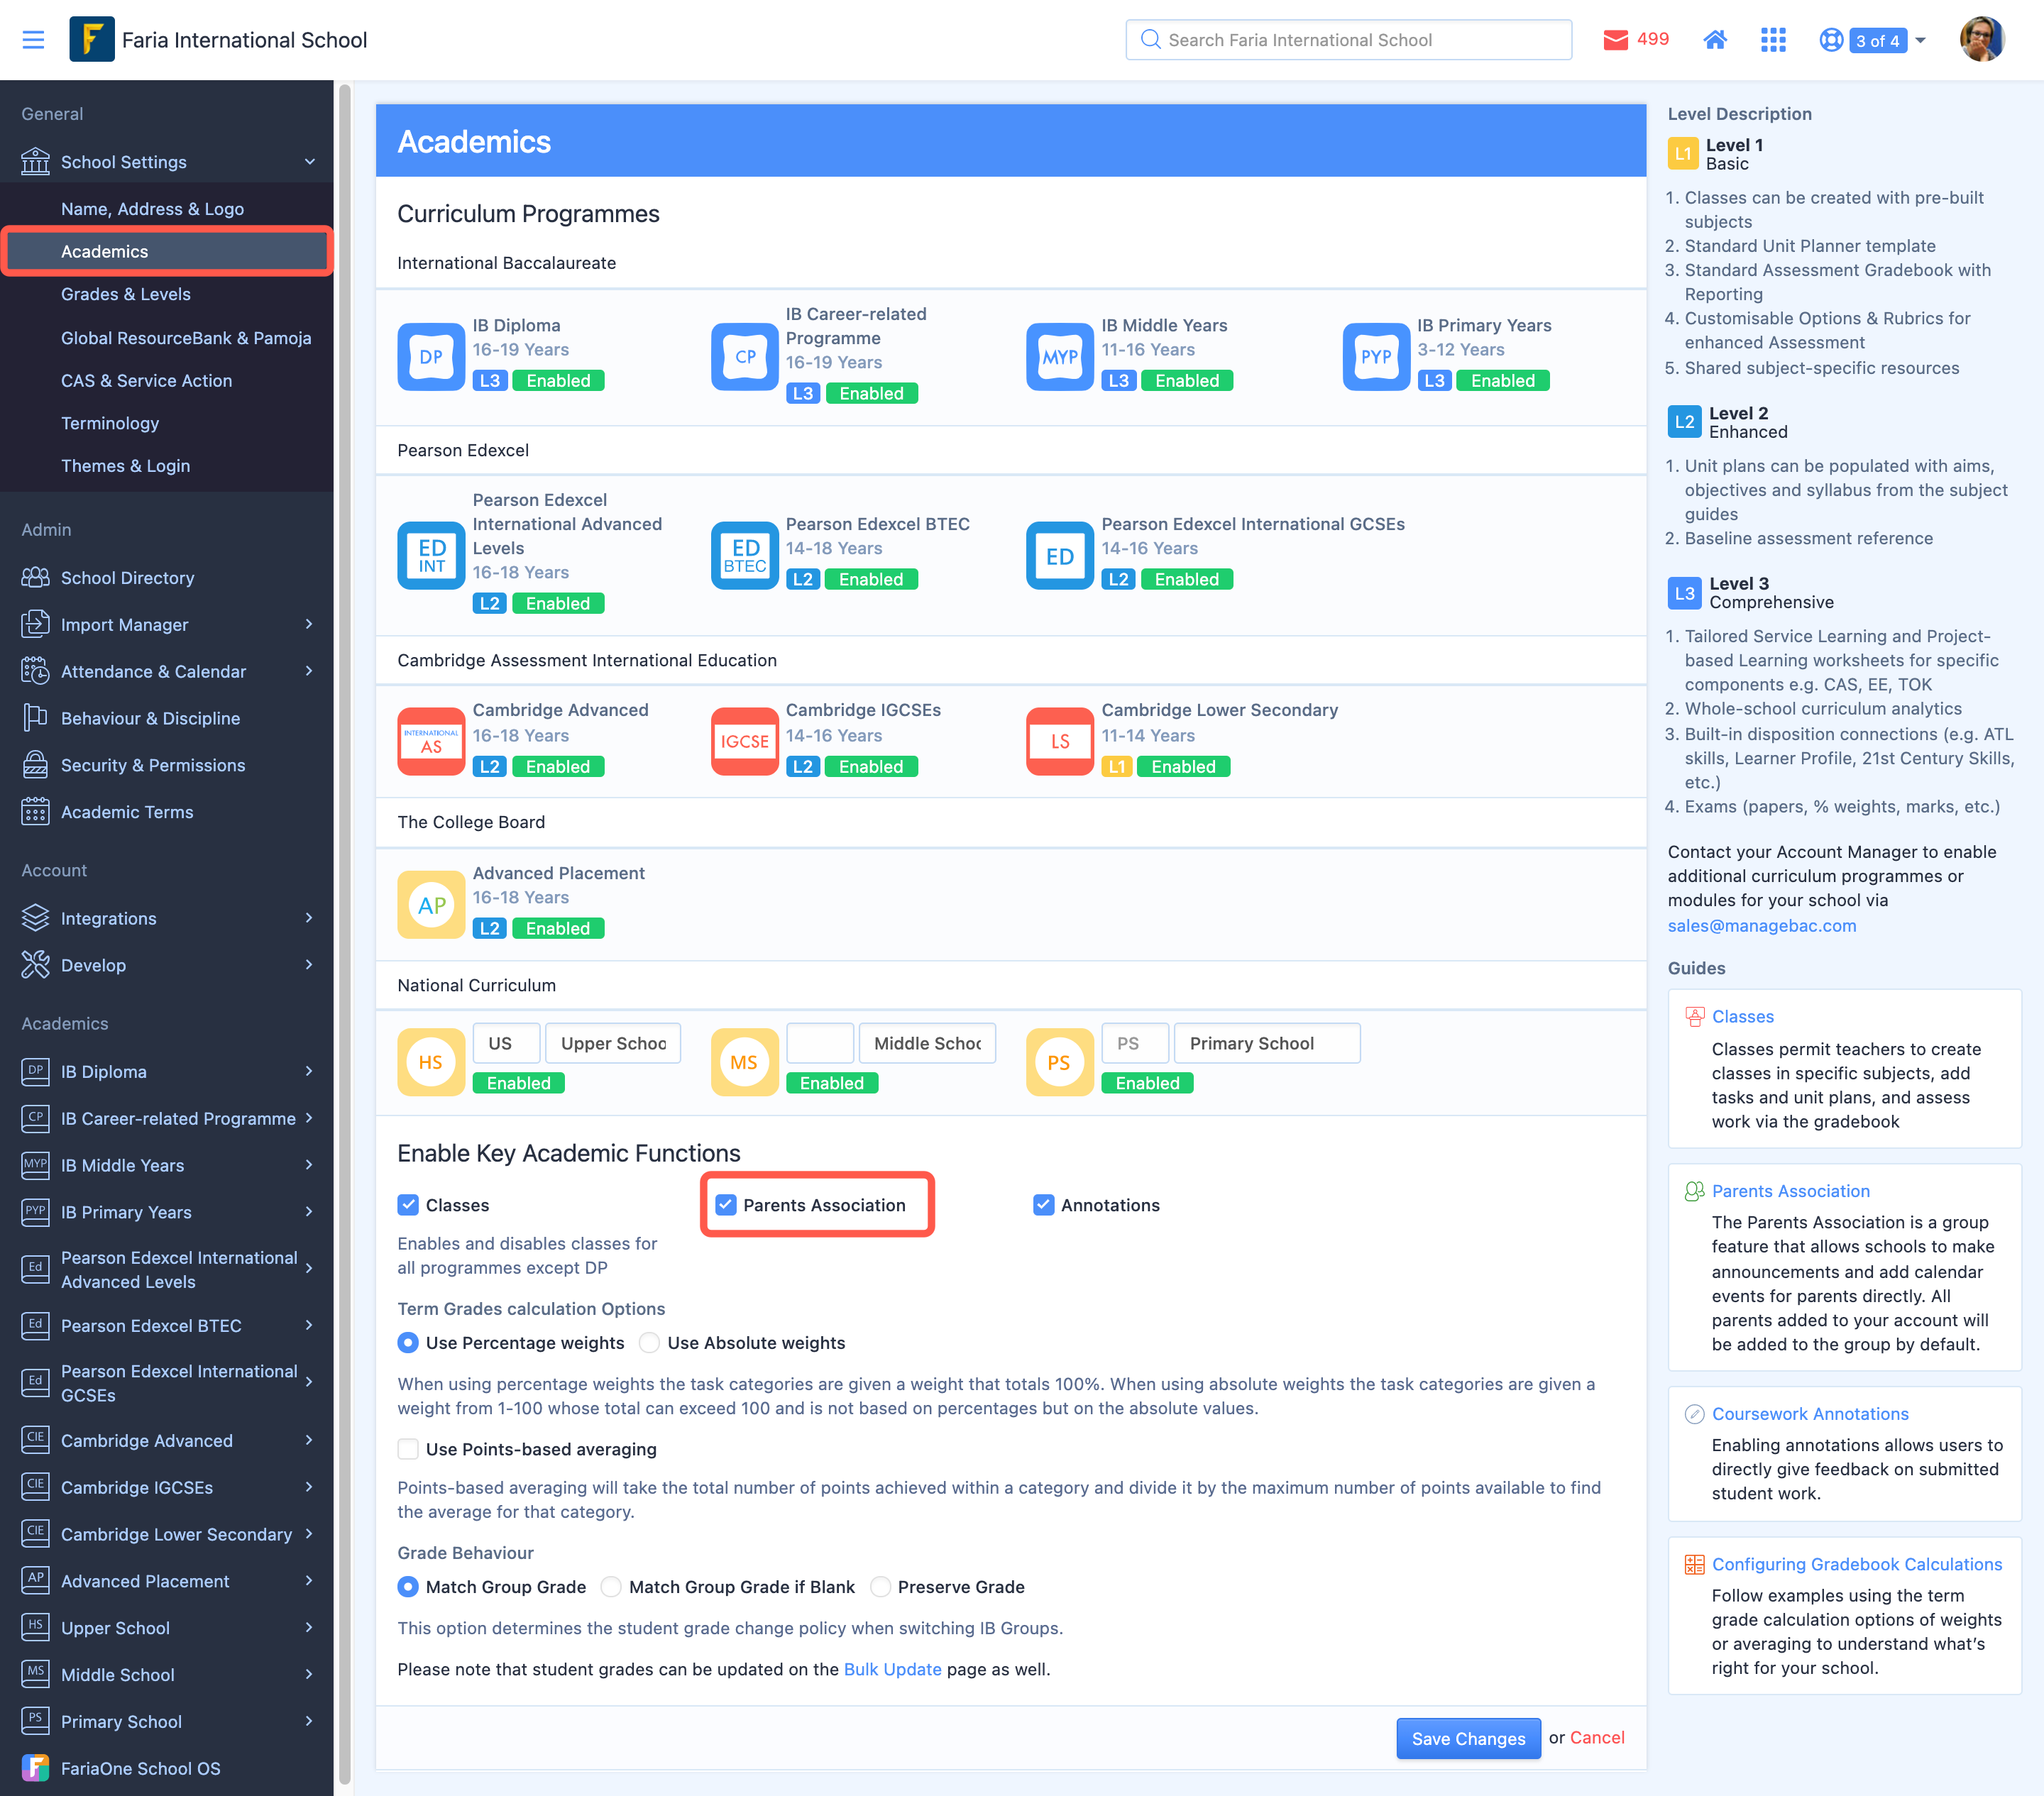Expand Import Manager sidebar chevron

click(309, 624)
